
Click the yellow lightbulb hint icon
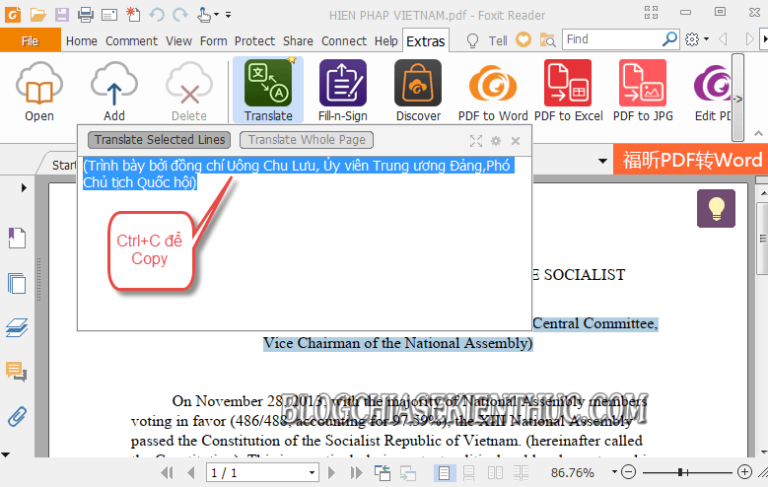[715, 208]
